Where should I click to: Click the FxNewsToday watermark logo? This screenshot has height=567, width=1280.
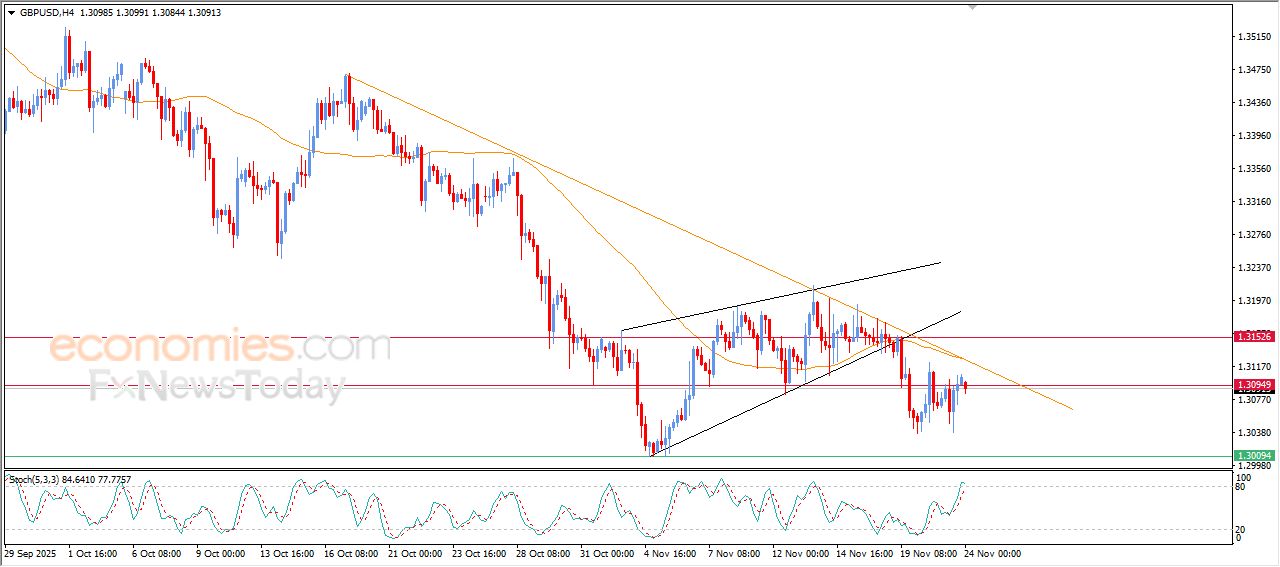point(216,385)
